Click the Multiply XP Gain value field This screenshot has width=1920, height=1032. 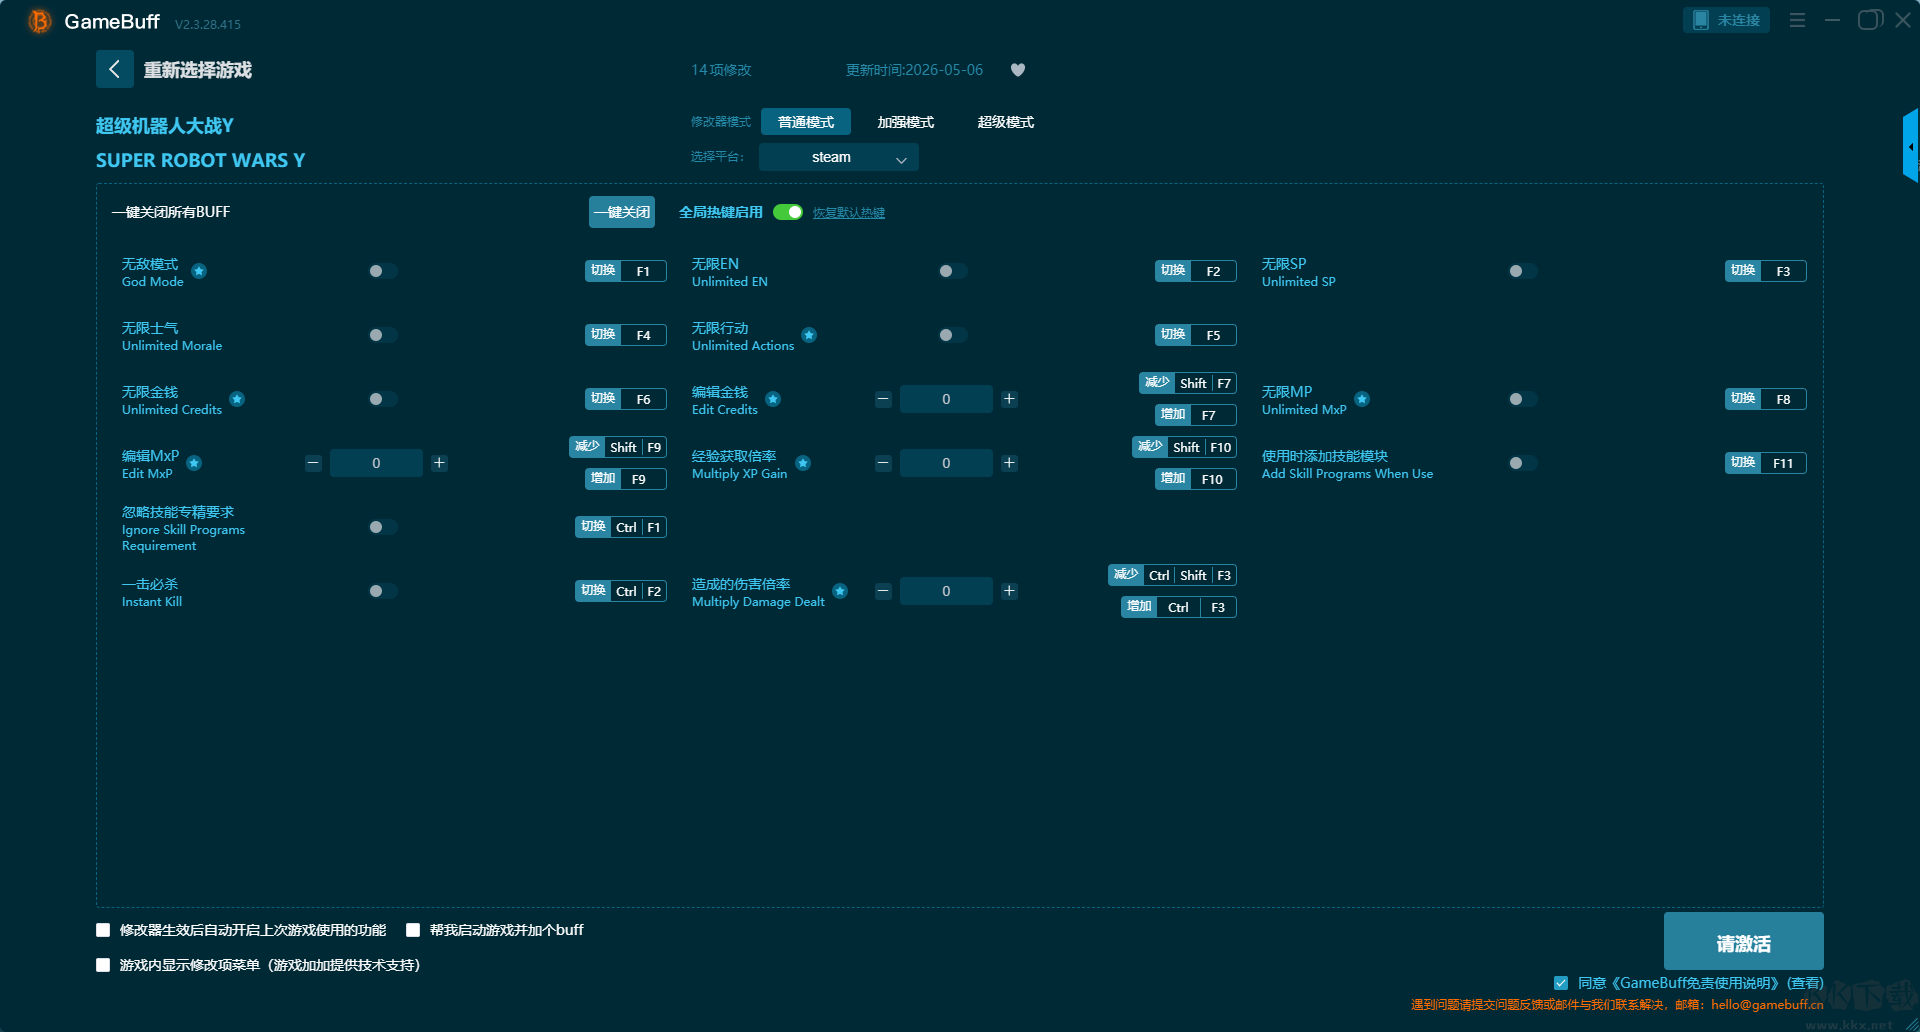point(946,463)
